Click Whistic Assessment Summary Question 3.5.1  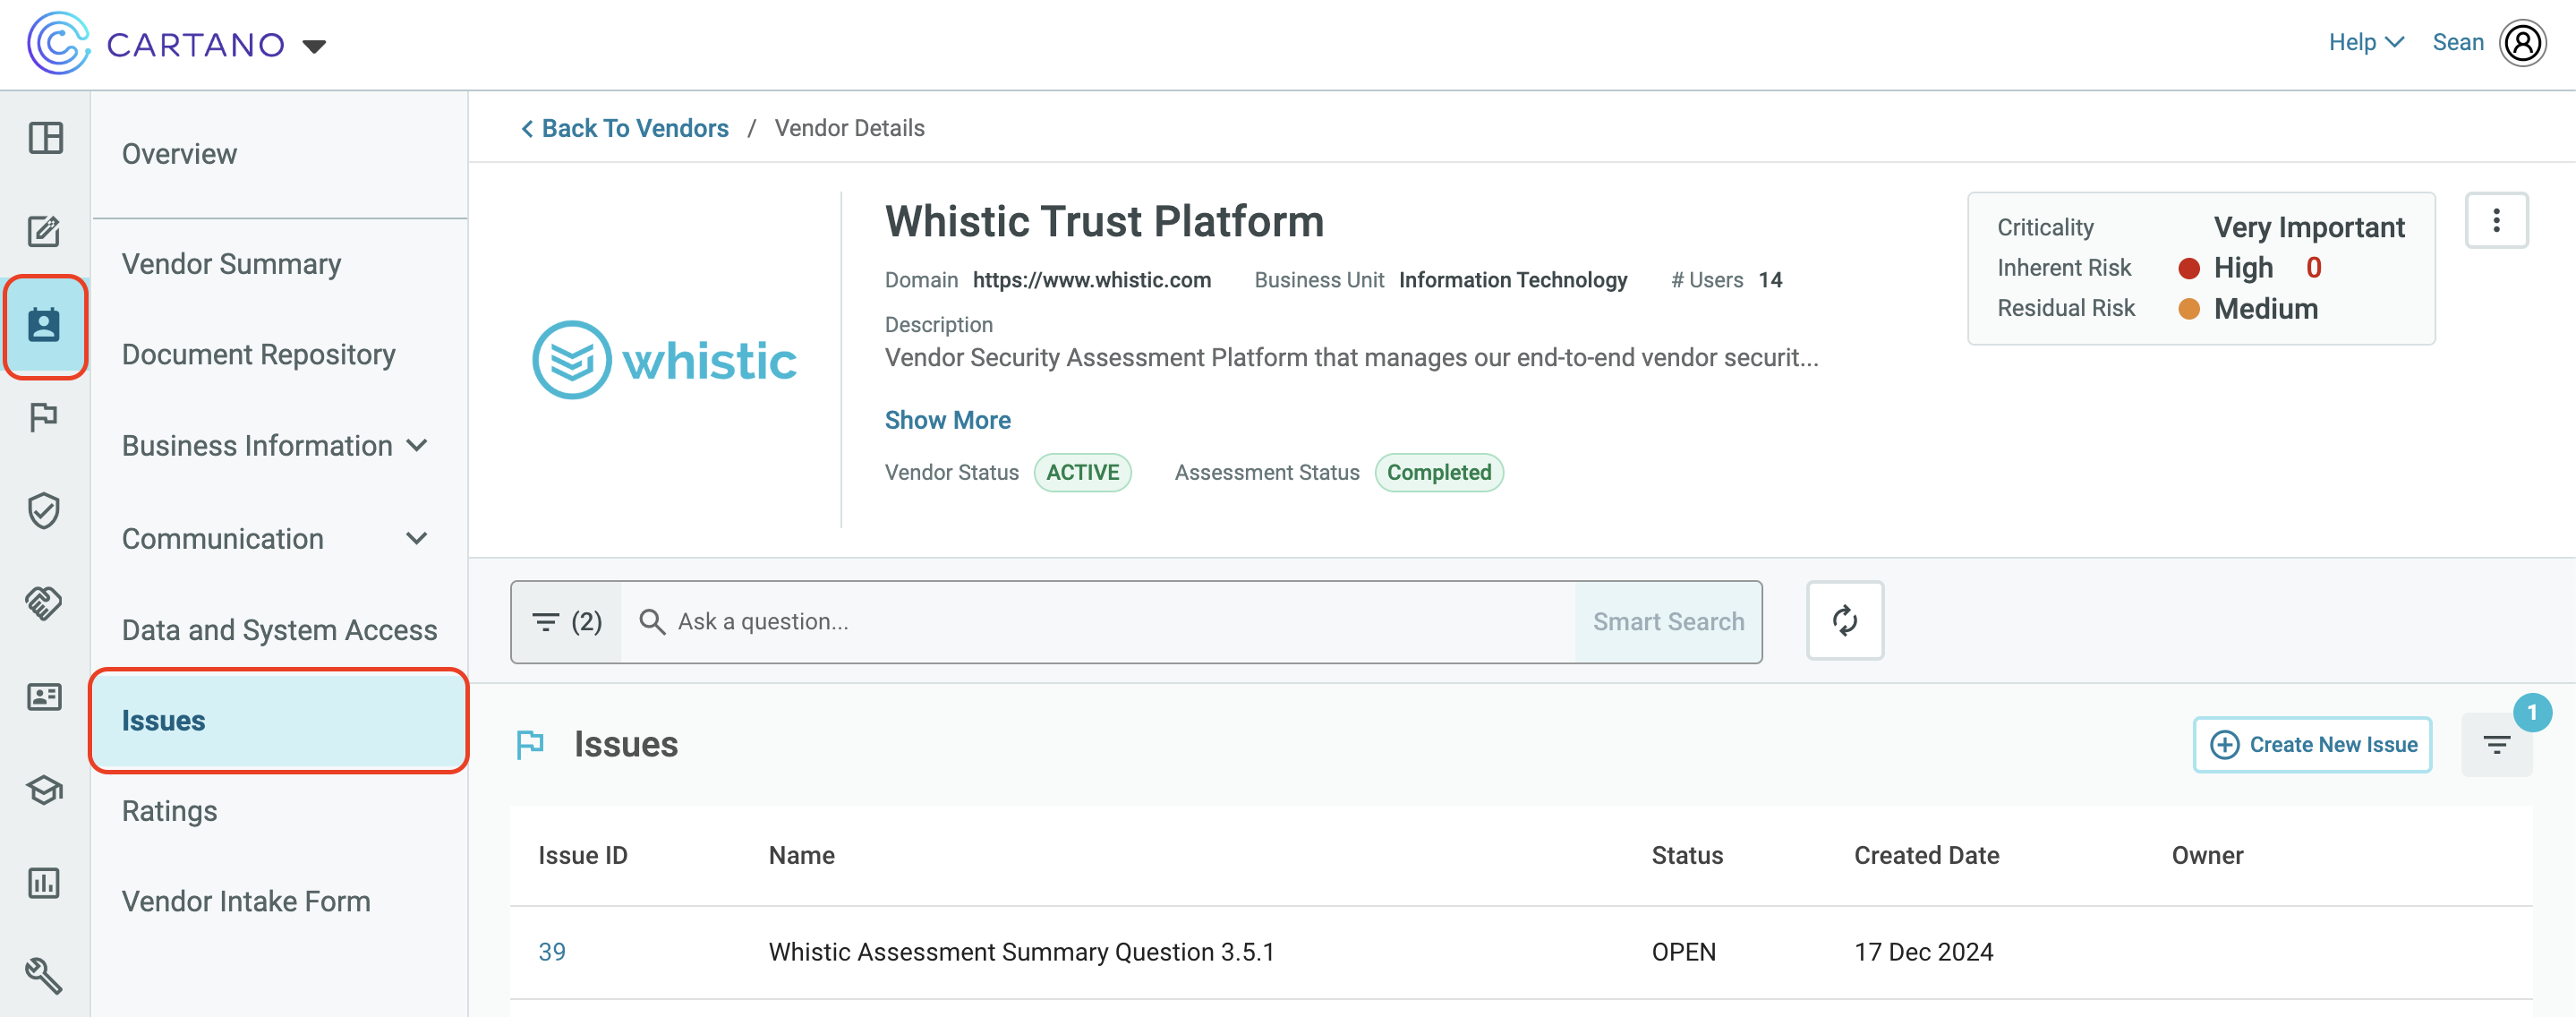coord(1021,952)
